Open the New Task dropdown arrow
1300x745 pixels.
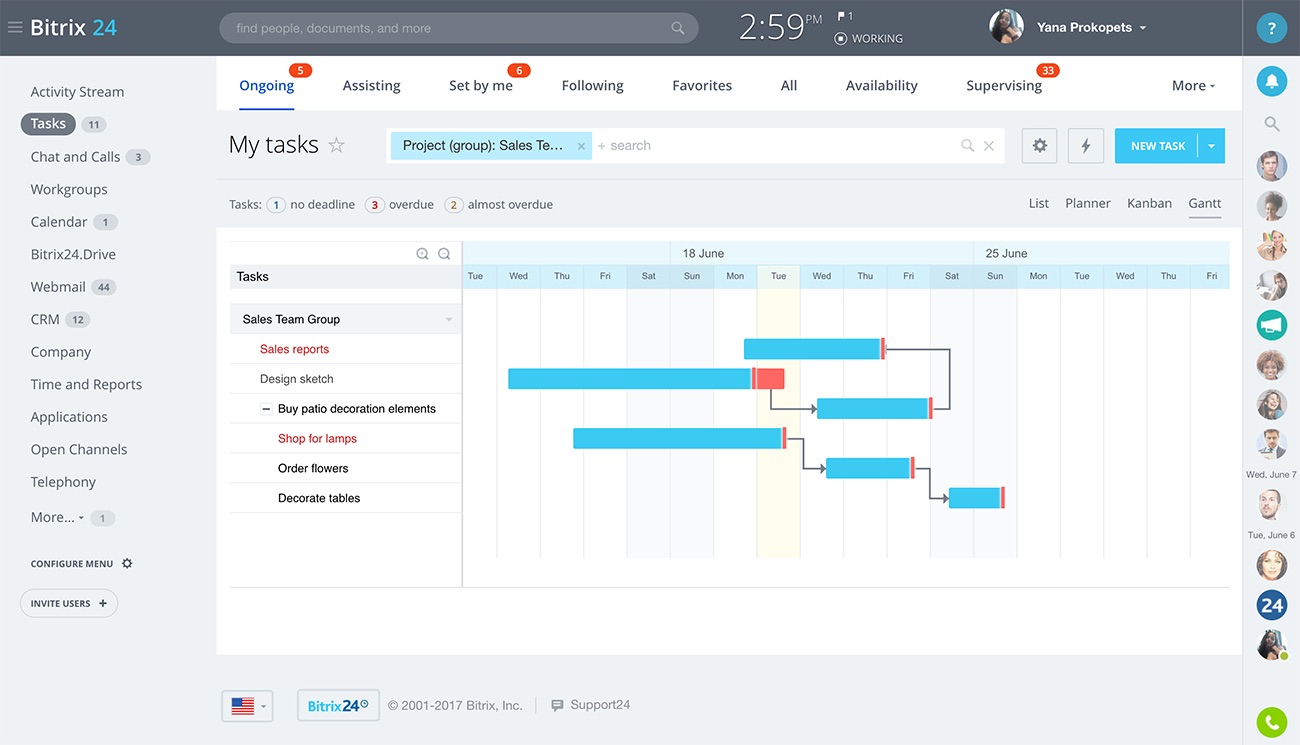pyautogui.click(x=1211, y=146)
